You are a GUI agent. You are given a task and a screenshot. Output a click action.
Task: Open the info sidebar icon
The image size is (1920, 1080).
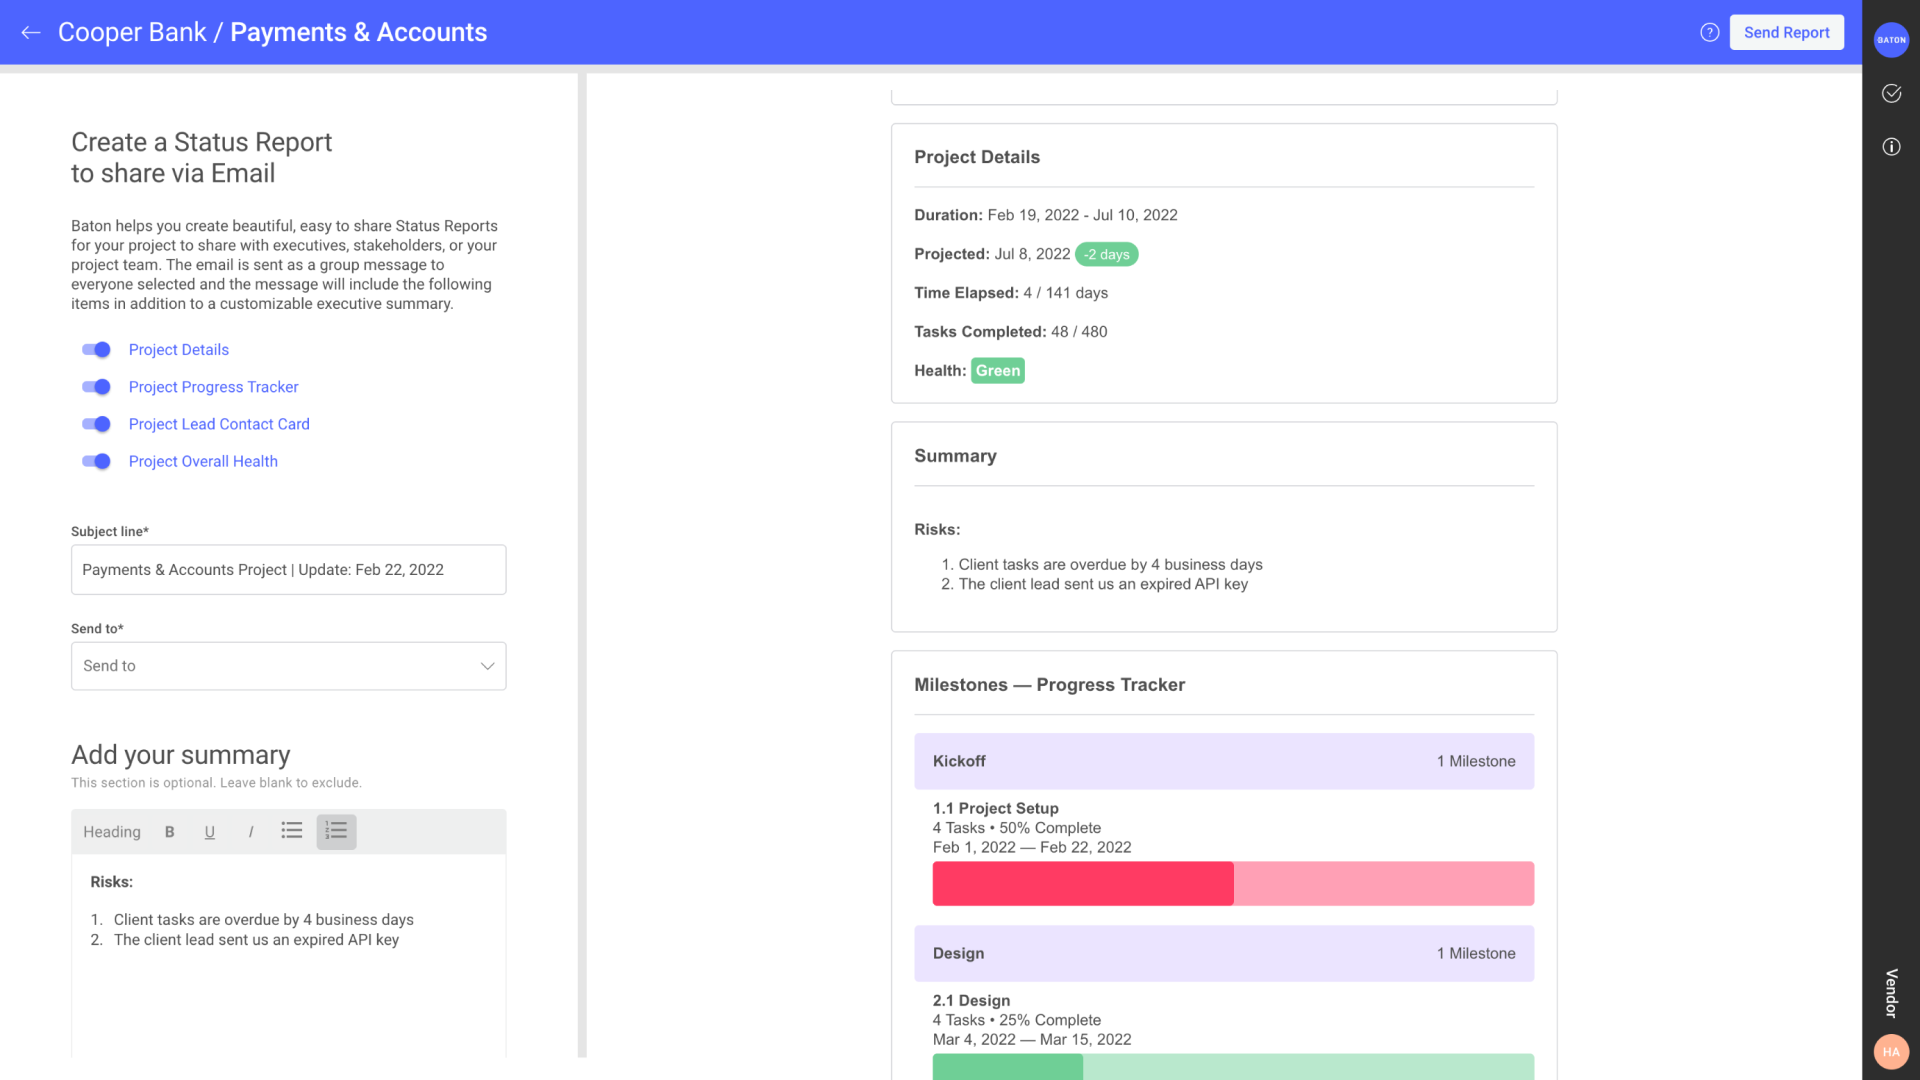pos(1891,147)
